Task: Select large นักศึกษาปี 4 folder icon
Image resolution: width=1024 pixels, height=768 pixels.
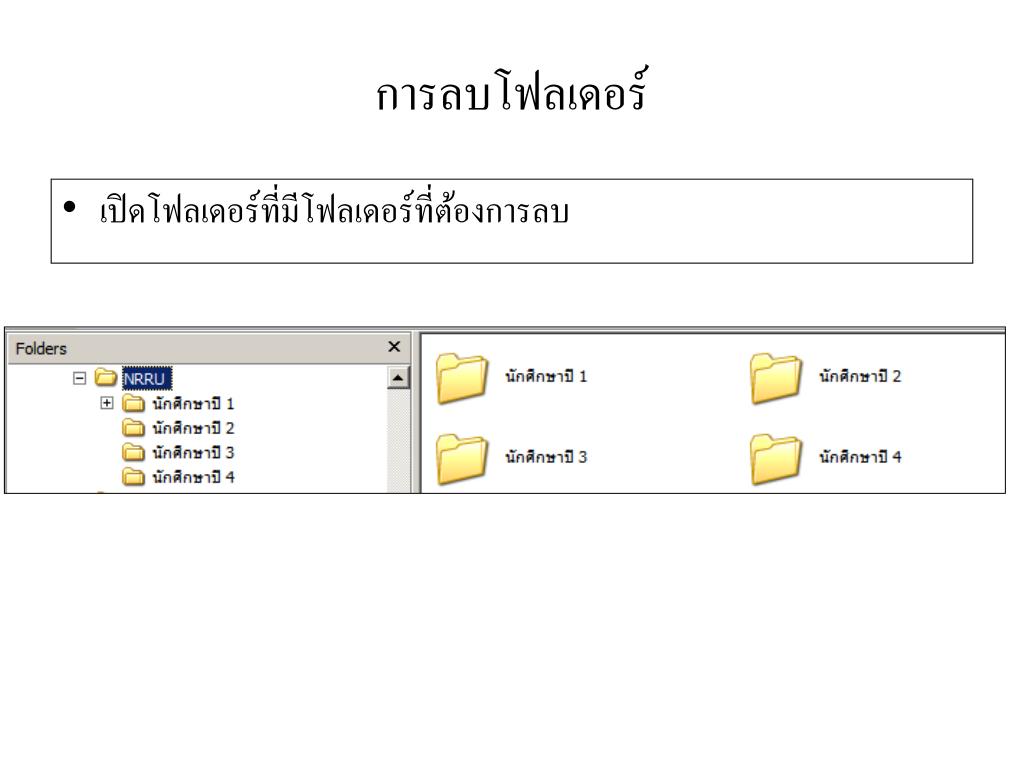Action: click(775, 459)
